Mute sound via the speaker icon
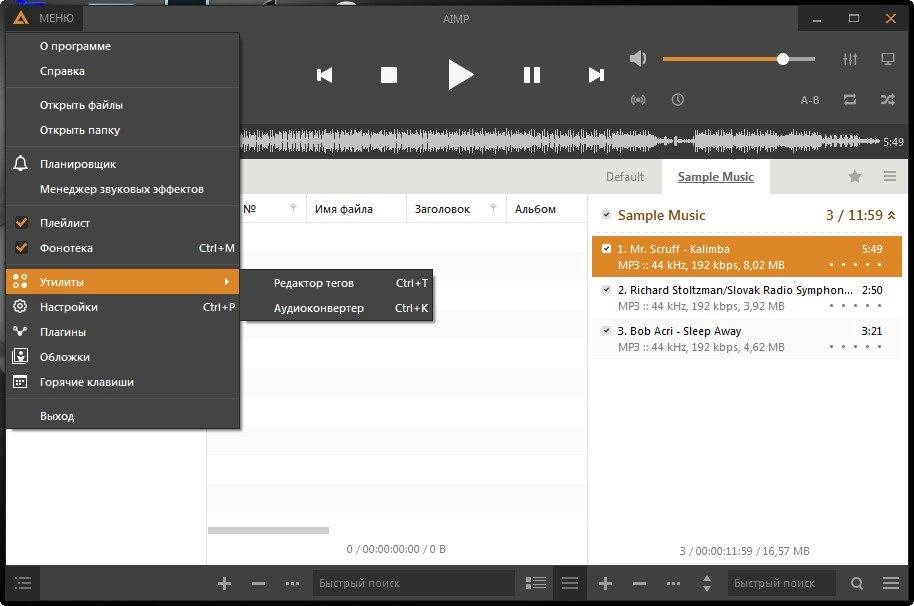Screen dimensions: 914x606 pos(638,59)
